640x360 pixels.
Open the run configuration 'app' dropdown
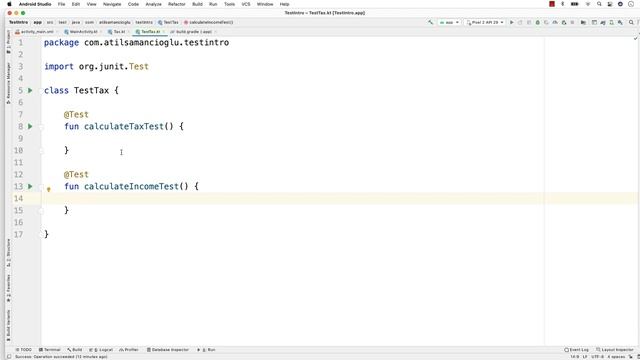coord(449,22)
